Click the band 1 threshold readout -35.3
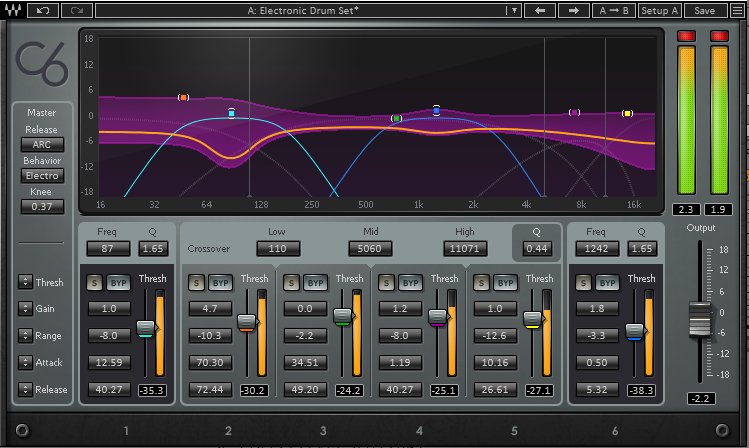 [152, 390]
